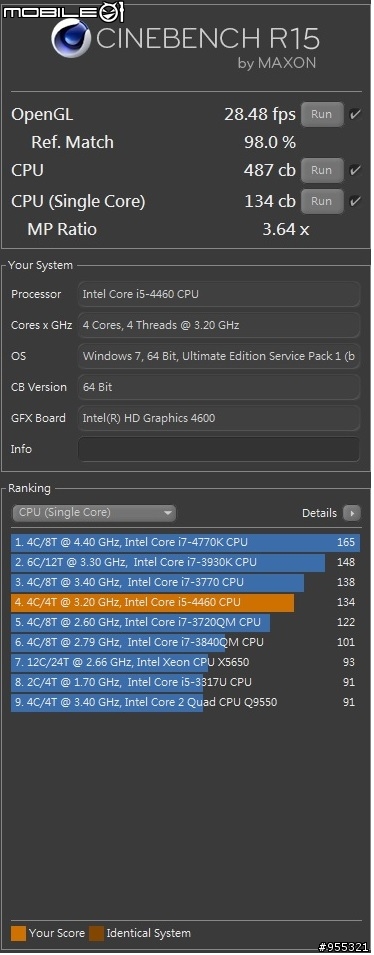Toggle the CPU test checkbox
This screenshot has height=955, width=374.
tap(355, 171)
